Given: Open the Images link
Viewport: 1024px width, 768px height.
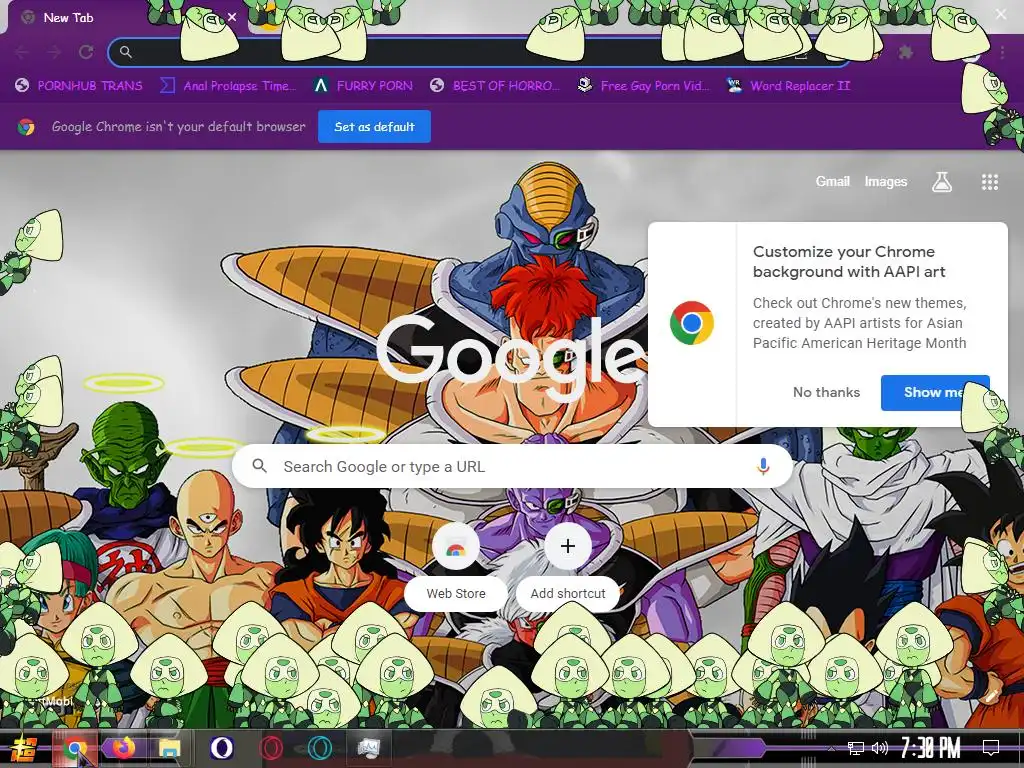Looking at the screenshot, I should pos(886,182).
